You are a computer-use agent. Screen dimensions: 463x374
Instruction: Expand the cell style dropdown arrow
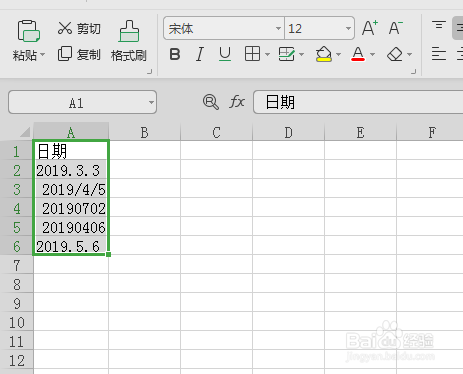(302, 54)
